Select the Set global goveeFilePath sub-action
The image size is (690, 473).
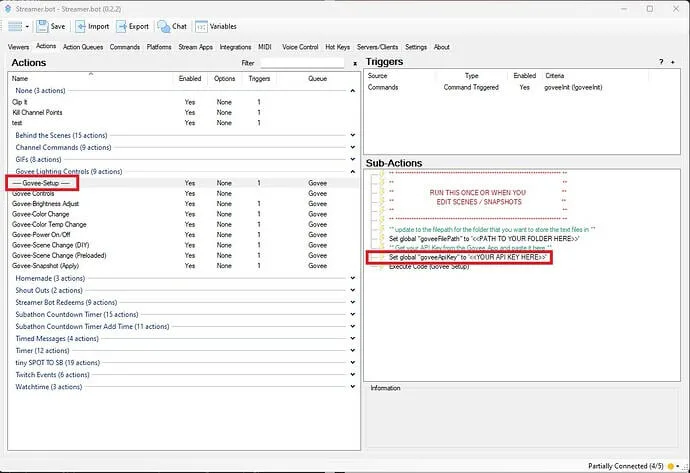click(484, 238)
